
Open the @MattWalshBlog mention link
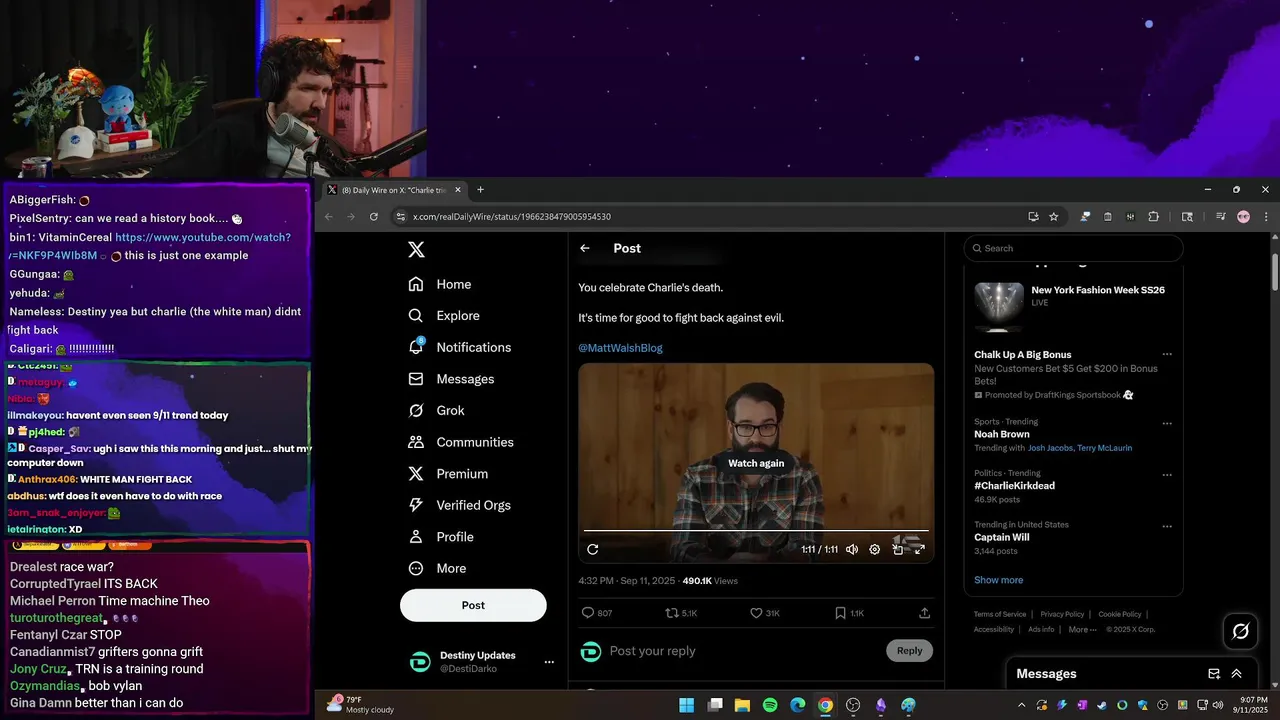click(x=620, y=348)
